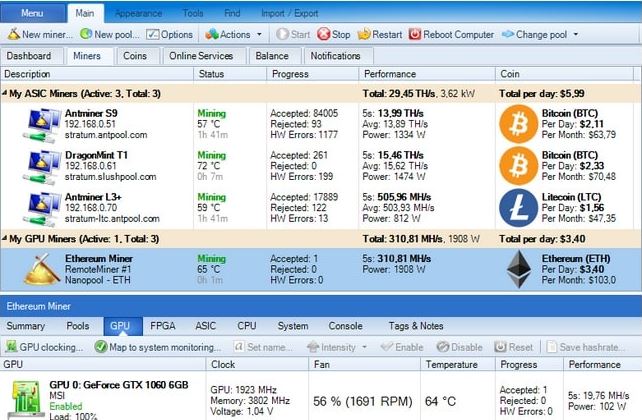This screenshot has height=420, width=642.
Task: Sort by Status column header
Action: click(x=230, y=74)
